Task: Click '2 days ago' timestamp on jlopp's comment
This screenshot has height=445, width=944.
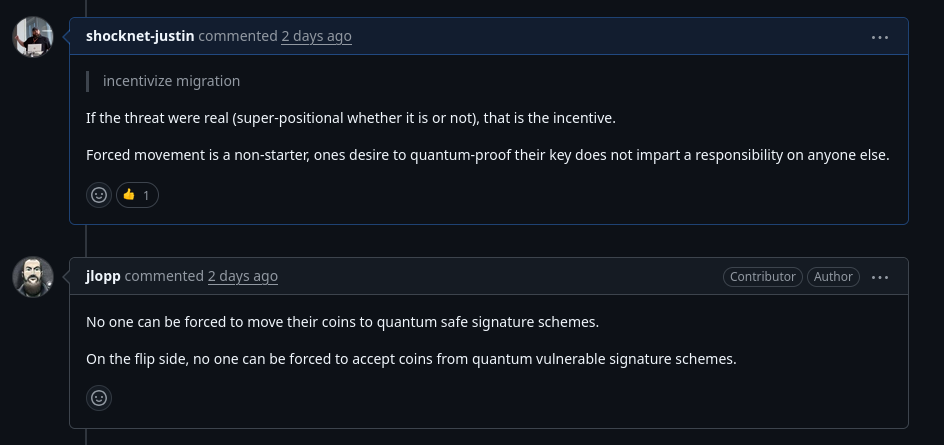Action: [243, 276]
